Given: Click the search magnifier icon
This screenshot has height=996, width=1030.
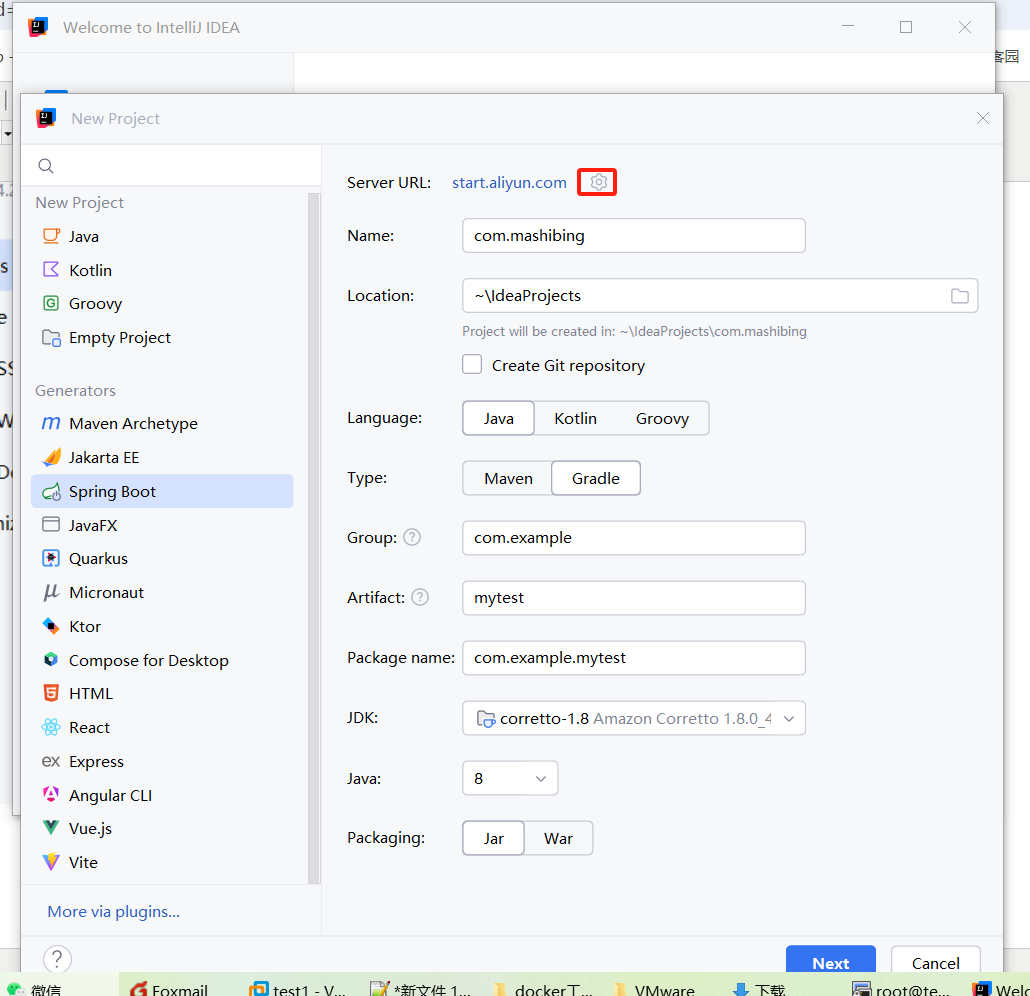Looking at the screenshot, I should (45, 166).
